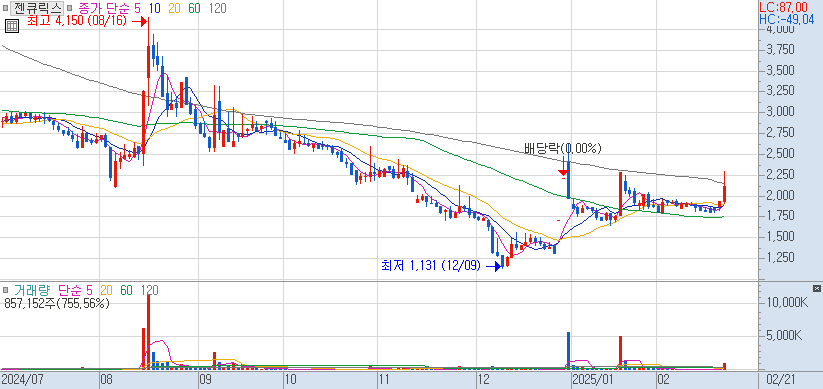Toggle the small square before 종가 단순
823x389 pixels.
pos(69,8)
